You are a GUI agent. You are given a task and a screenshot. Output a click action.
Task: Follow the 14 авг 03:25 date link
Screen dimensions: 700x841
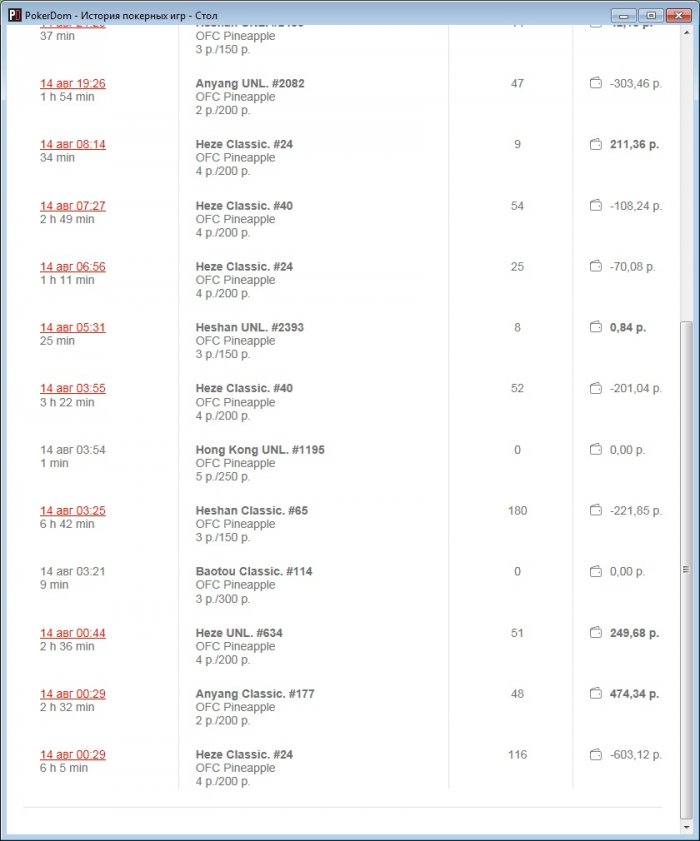(x=73, y=511)
